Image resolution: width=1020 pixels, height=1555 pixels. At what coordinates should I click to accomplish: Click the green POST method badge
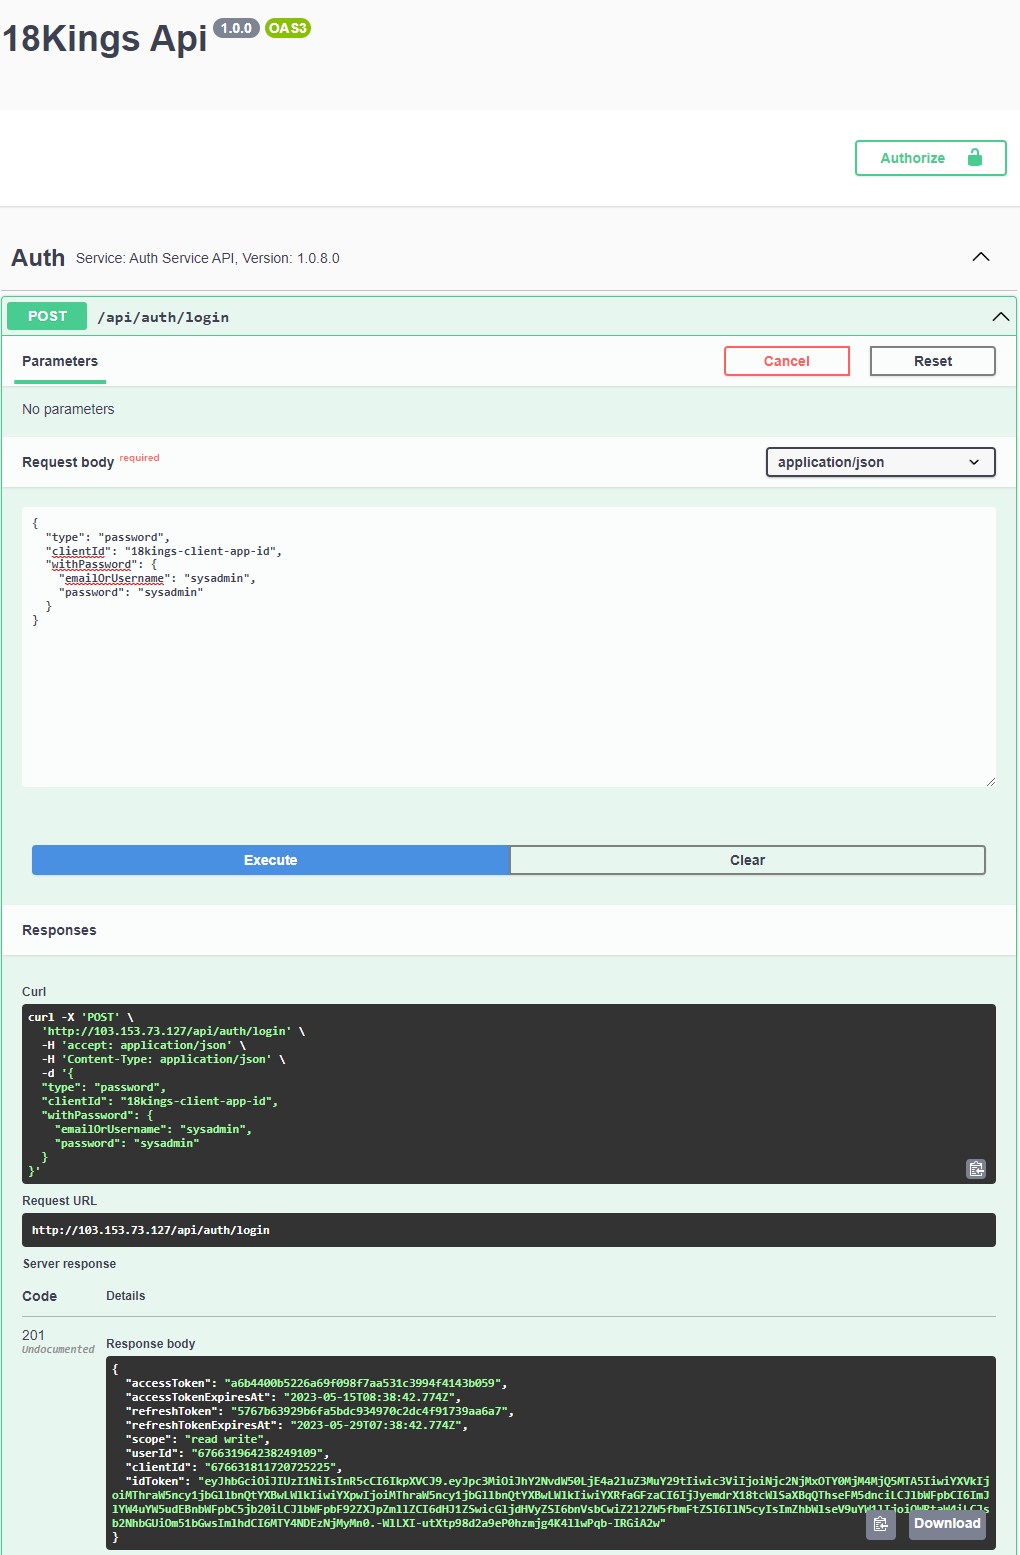tap(46, 315)
